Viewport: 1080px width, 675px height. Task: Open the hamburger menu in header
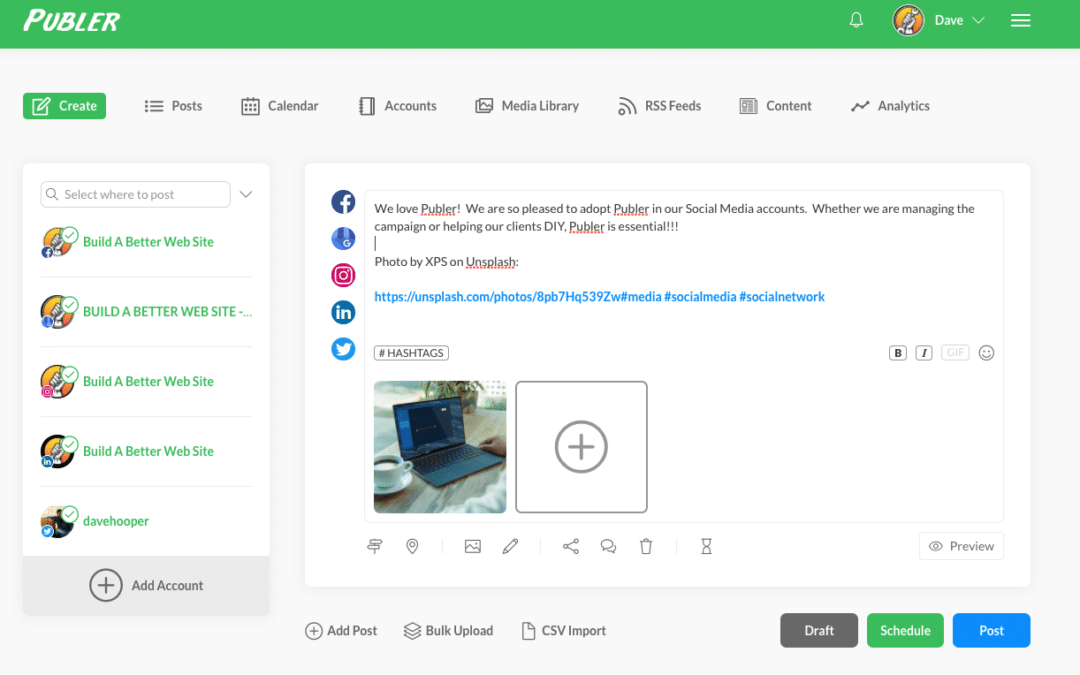pyautogui.click(x=1020, y=20)
